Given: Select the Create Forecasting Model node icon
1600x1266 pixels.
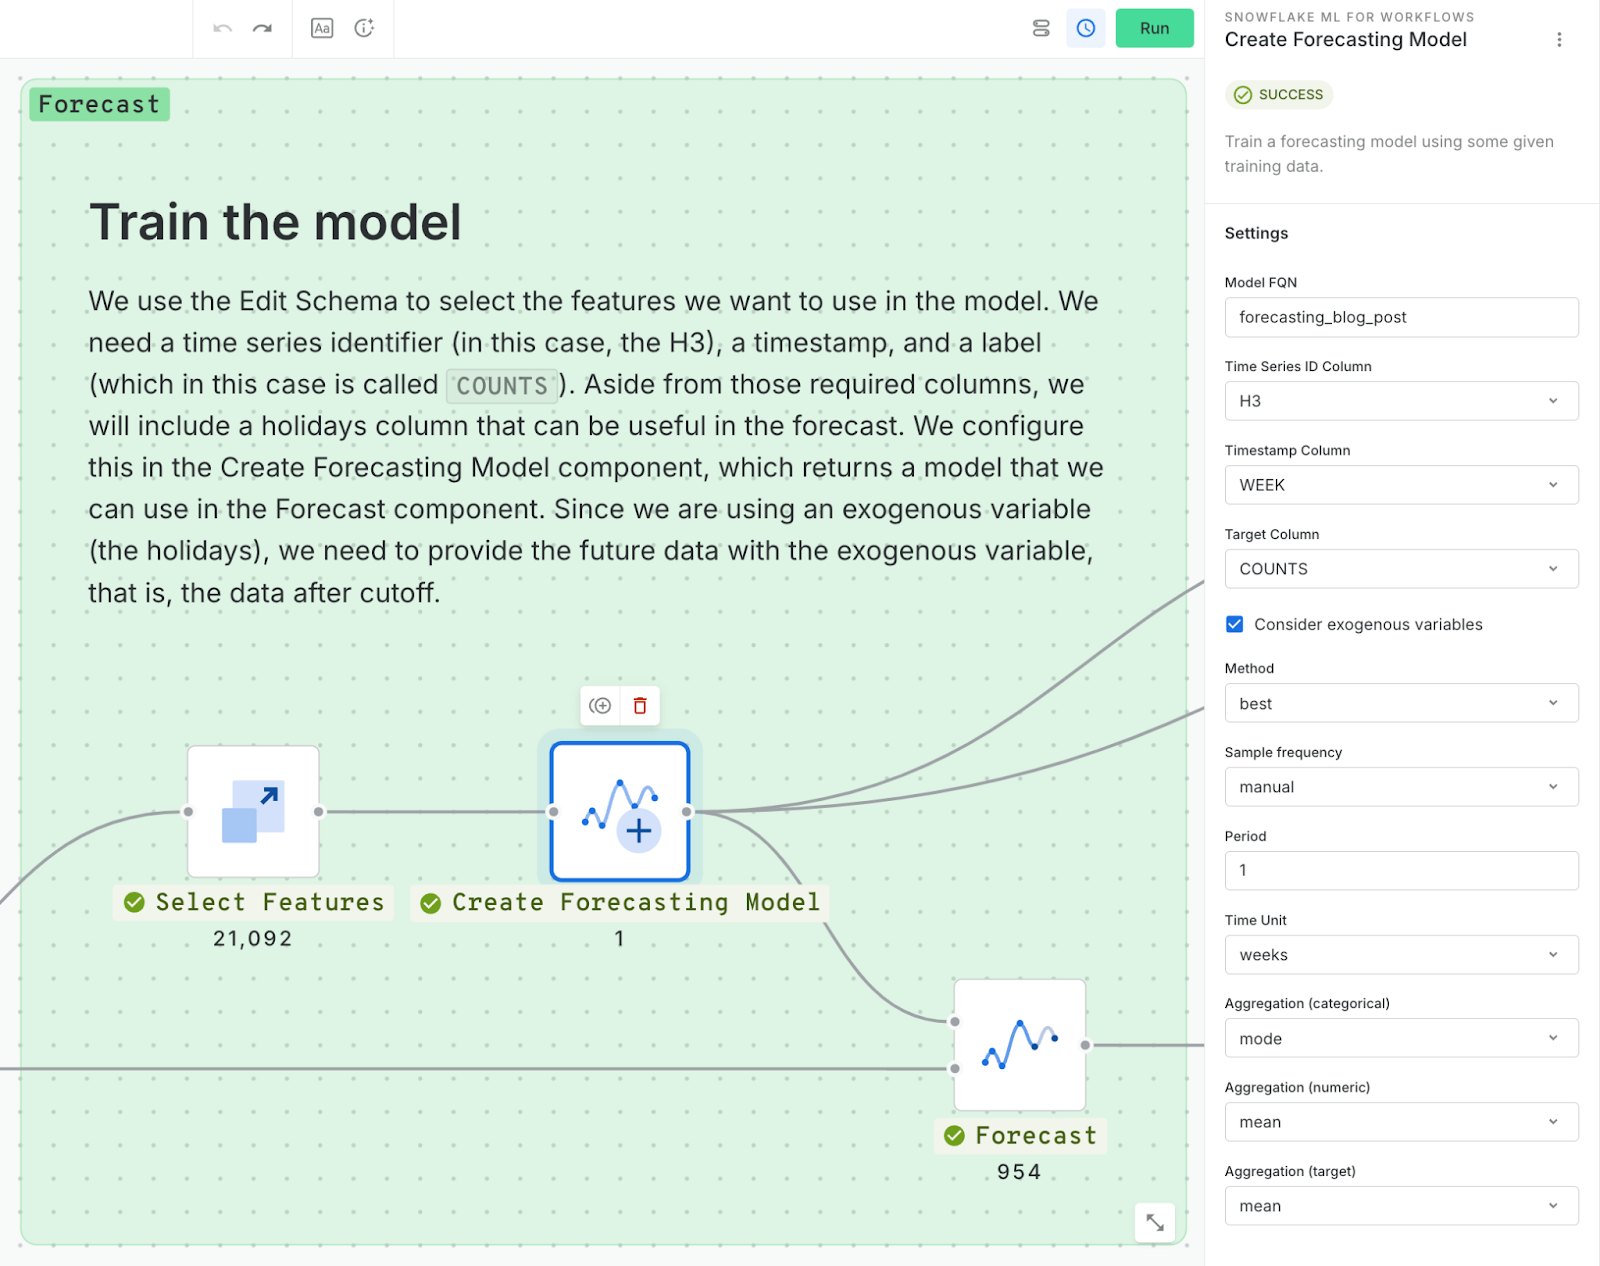Looking at the screenshot, I should (x=619, y=812).
